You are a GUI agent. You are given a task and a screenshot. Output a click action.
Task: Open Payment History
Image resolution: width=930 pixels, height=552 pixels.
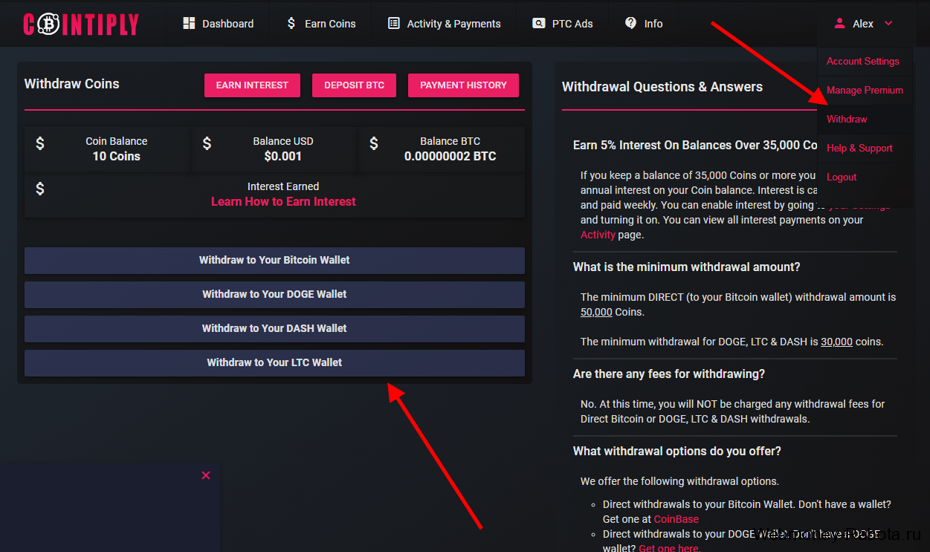point(463,85)
